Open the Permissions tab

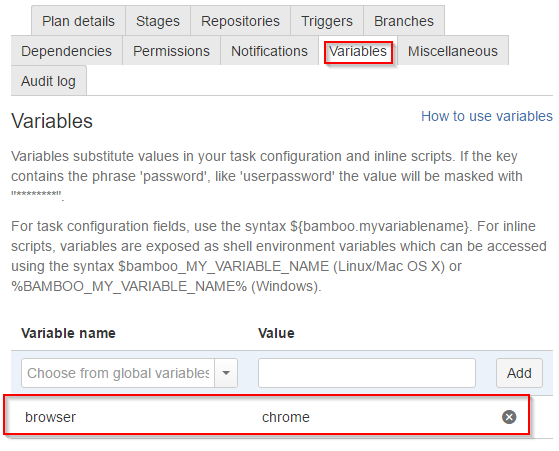click(171, 51)
